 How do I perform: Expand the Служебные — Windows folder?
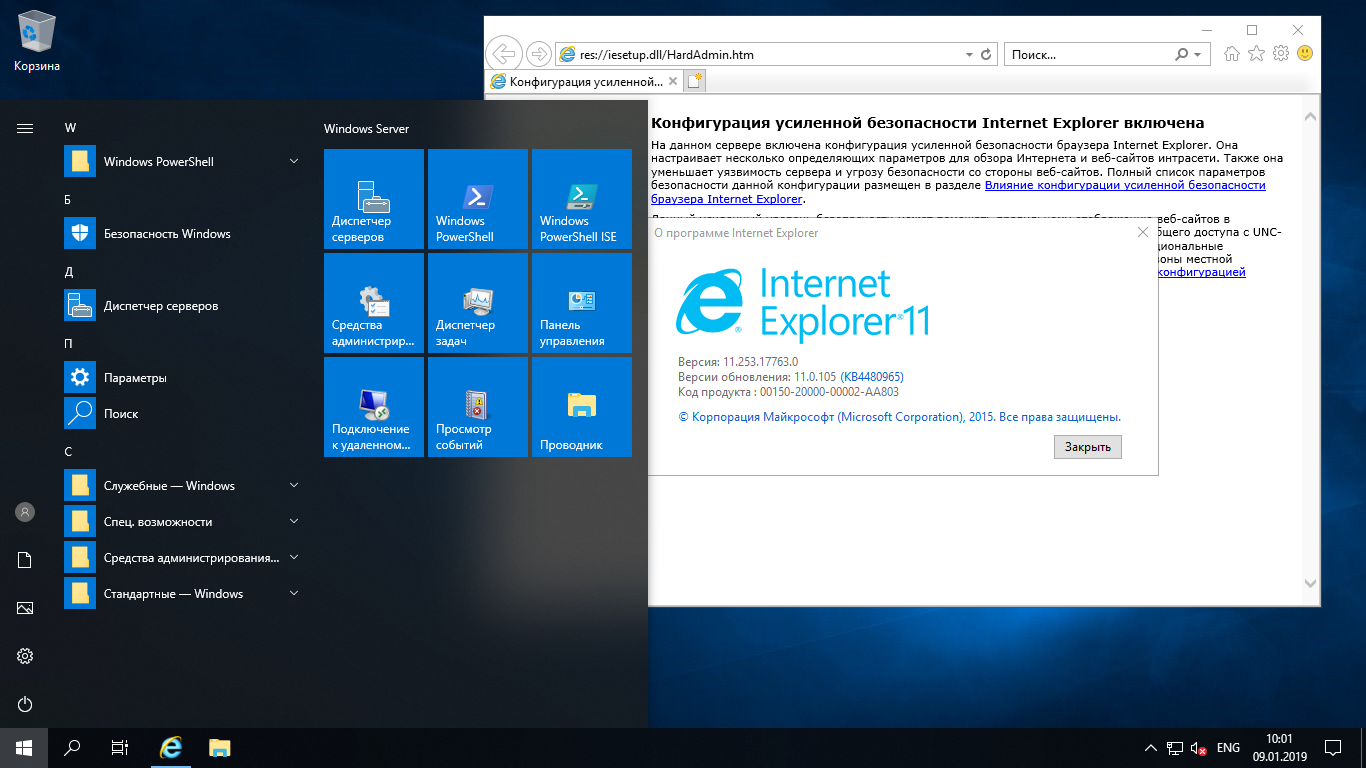[x=294, y=486]
